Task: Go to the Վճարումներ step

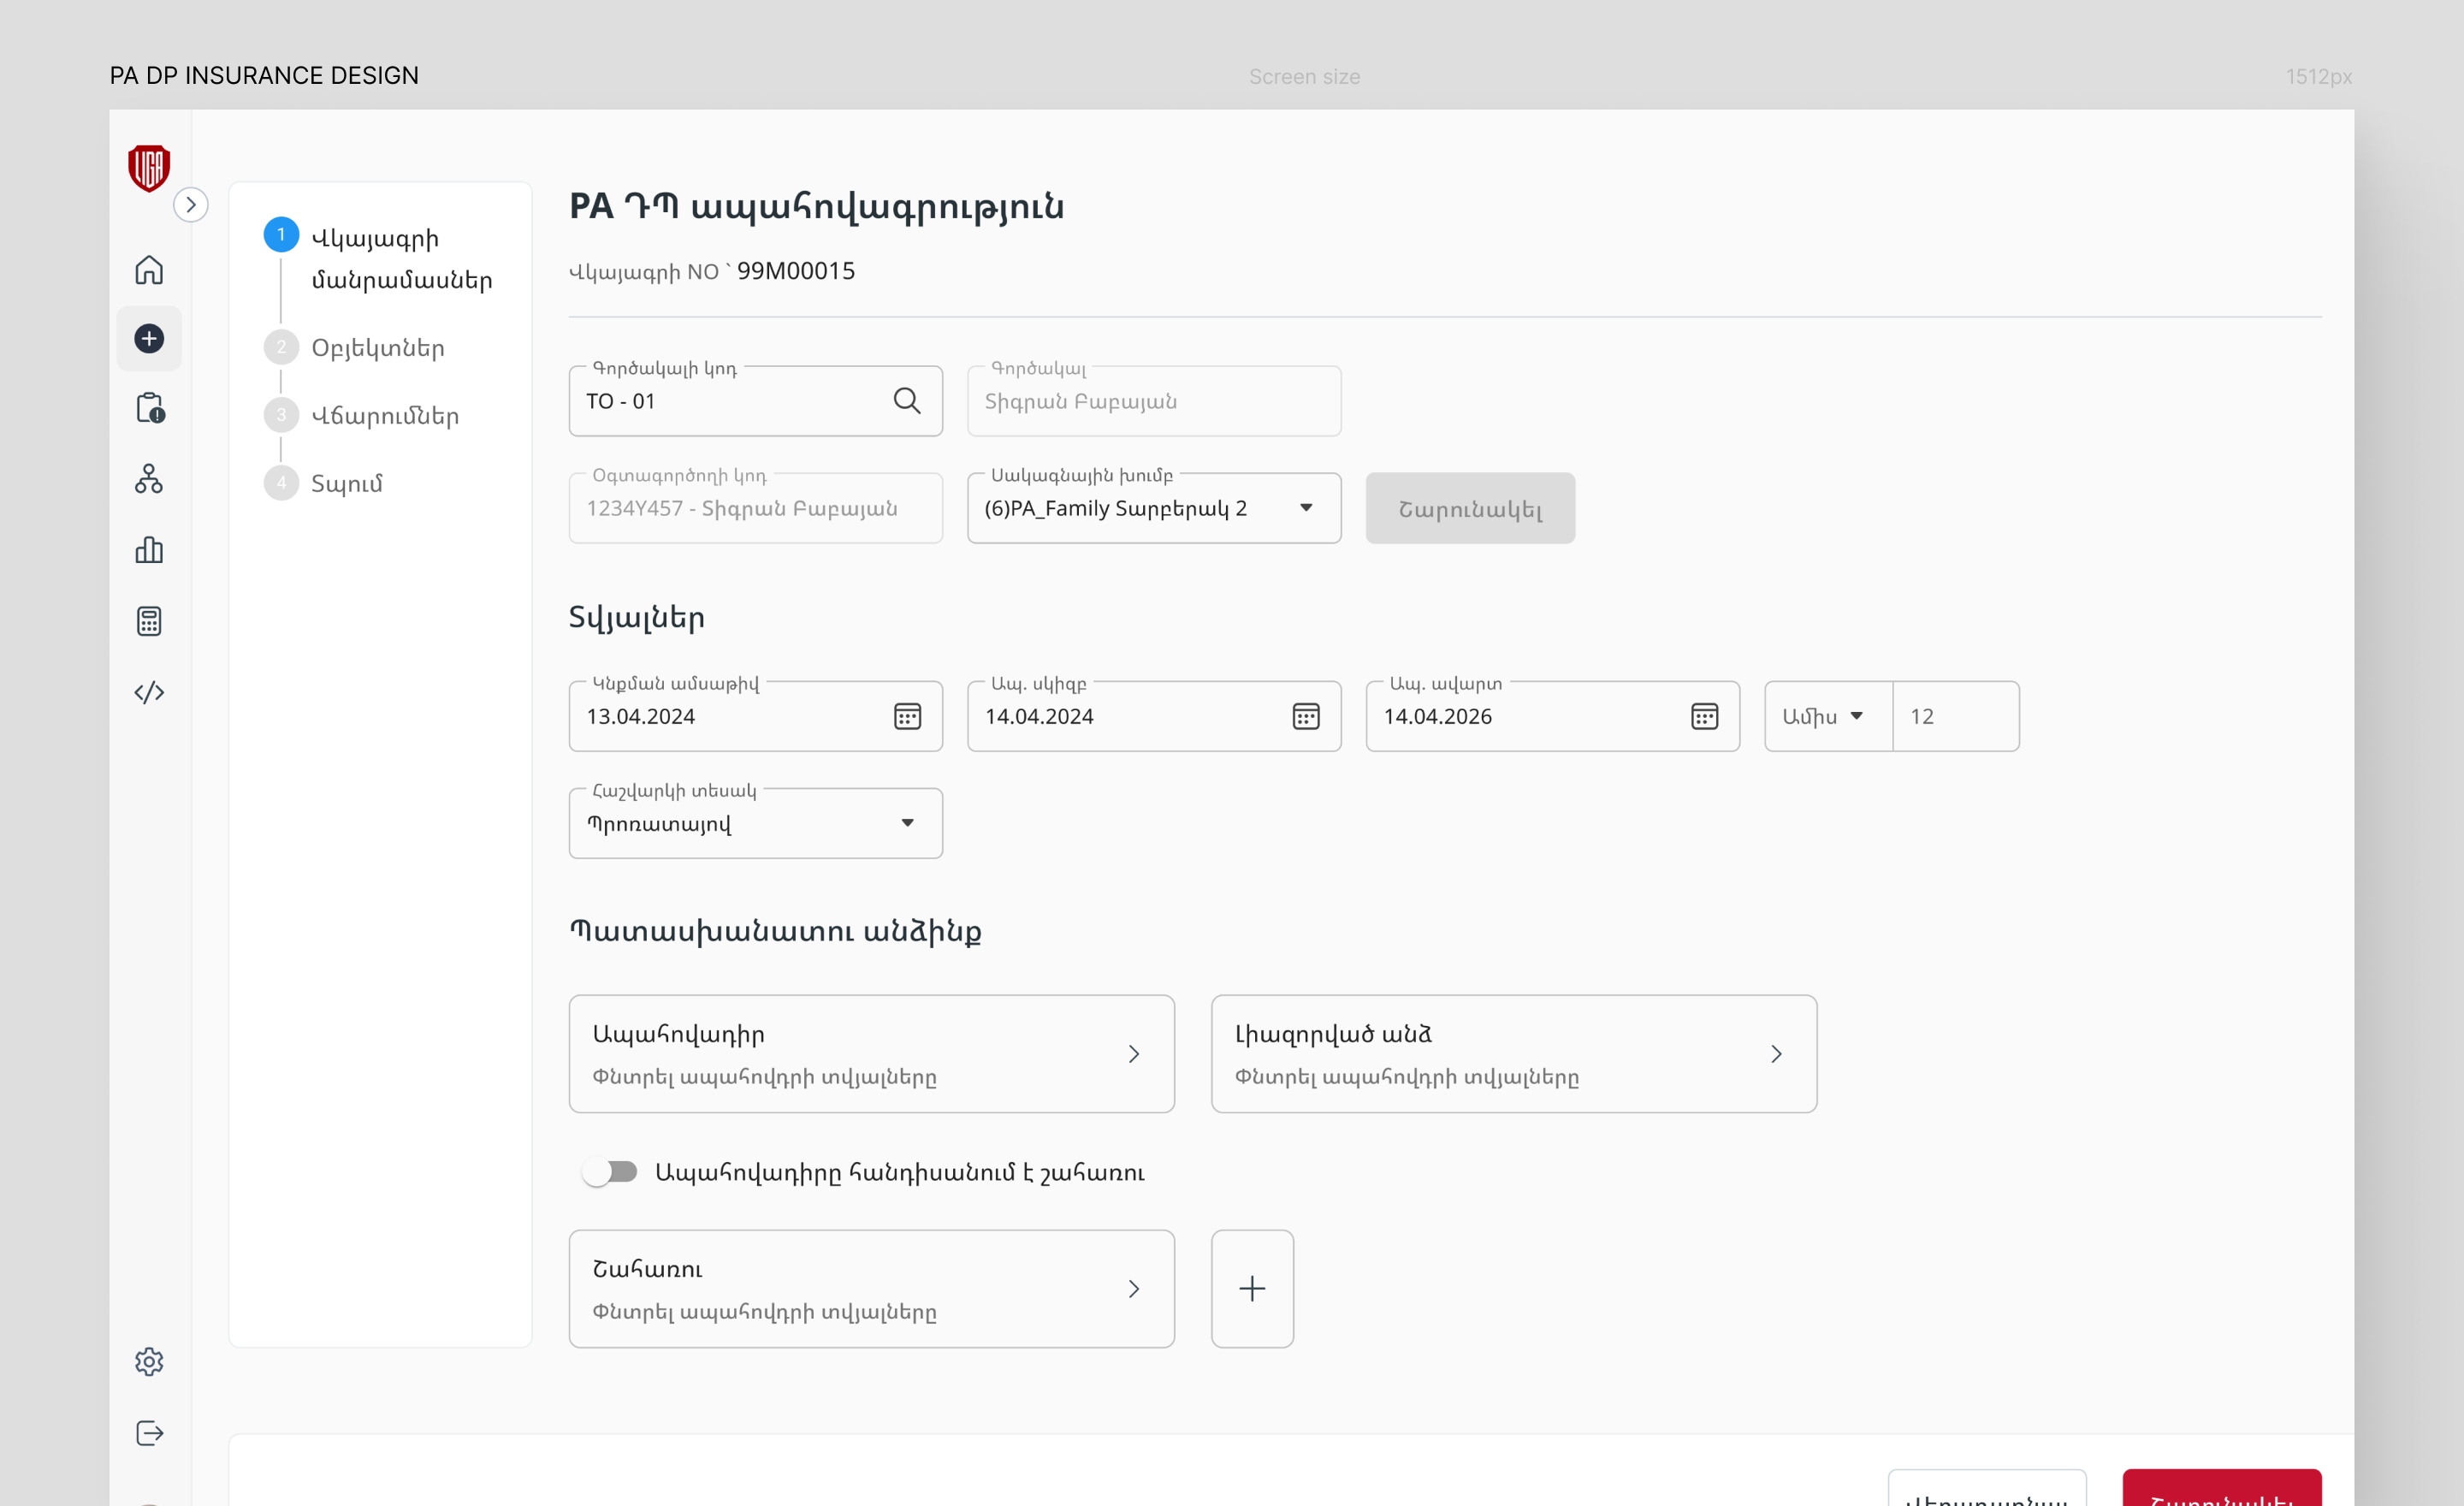Action: pos(384,416)
